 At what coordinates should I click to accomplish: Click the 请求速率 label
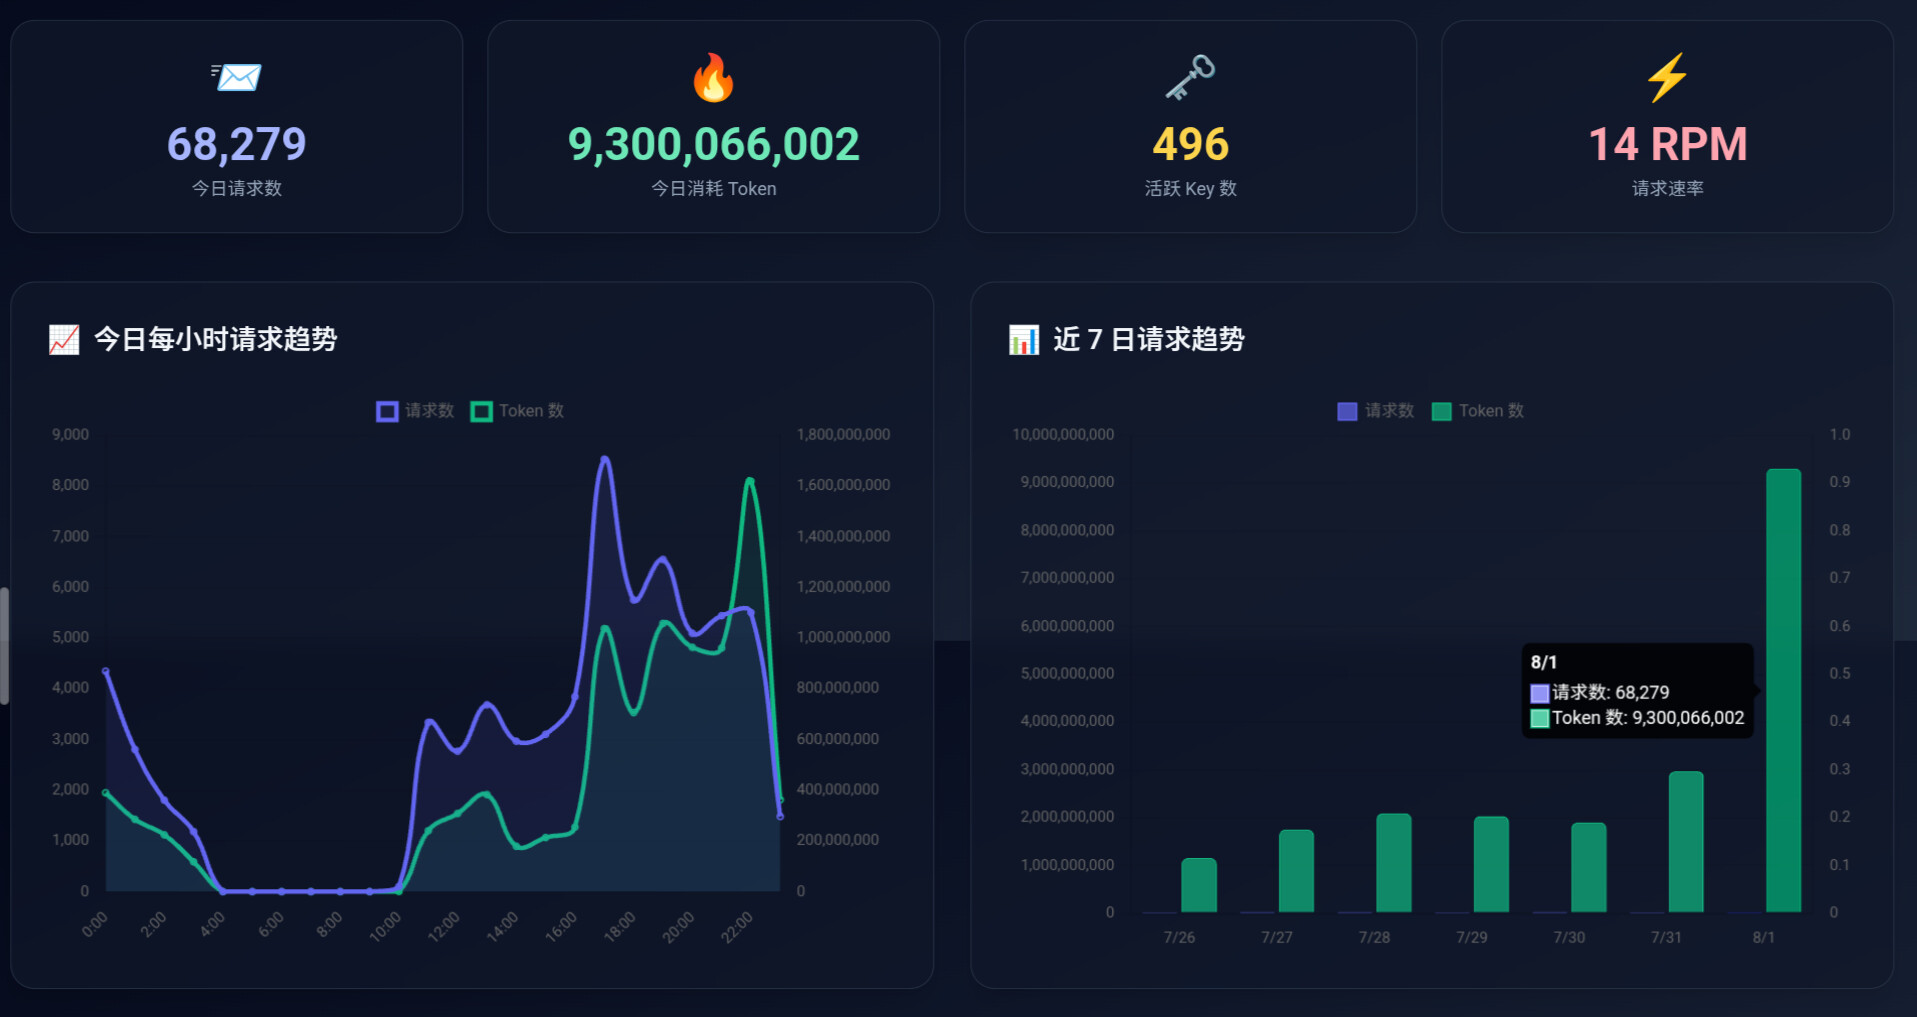pos(1667,188)
